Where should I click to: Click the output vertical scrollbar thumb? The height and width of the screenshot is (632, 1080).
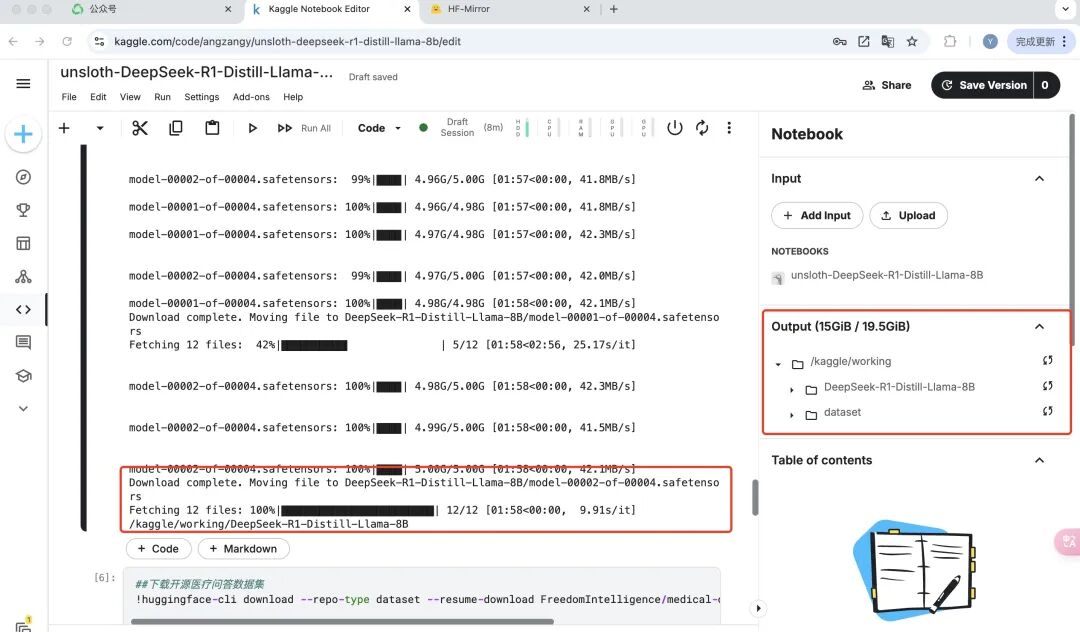tap(755, 497)
